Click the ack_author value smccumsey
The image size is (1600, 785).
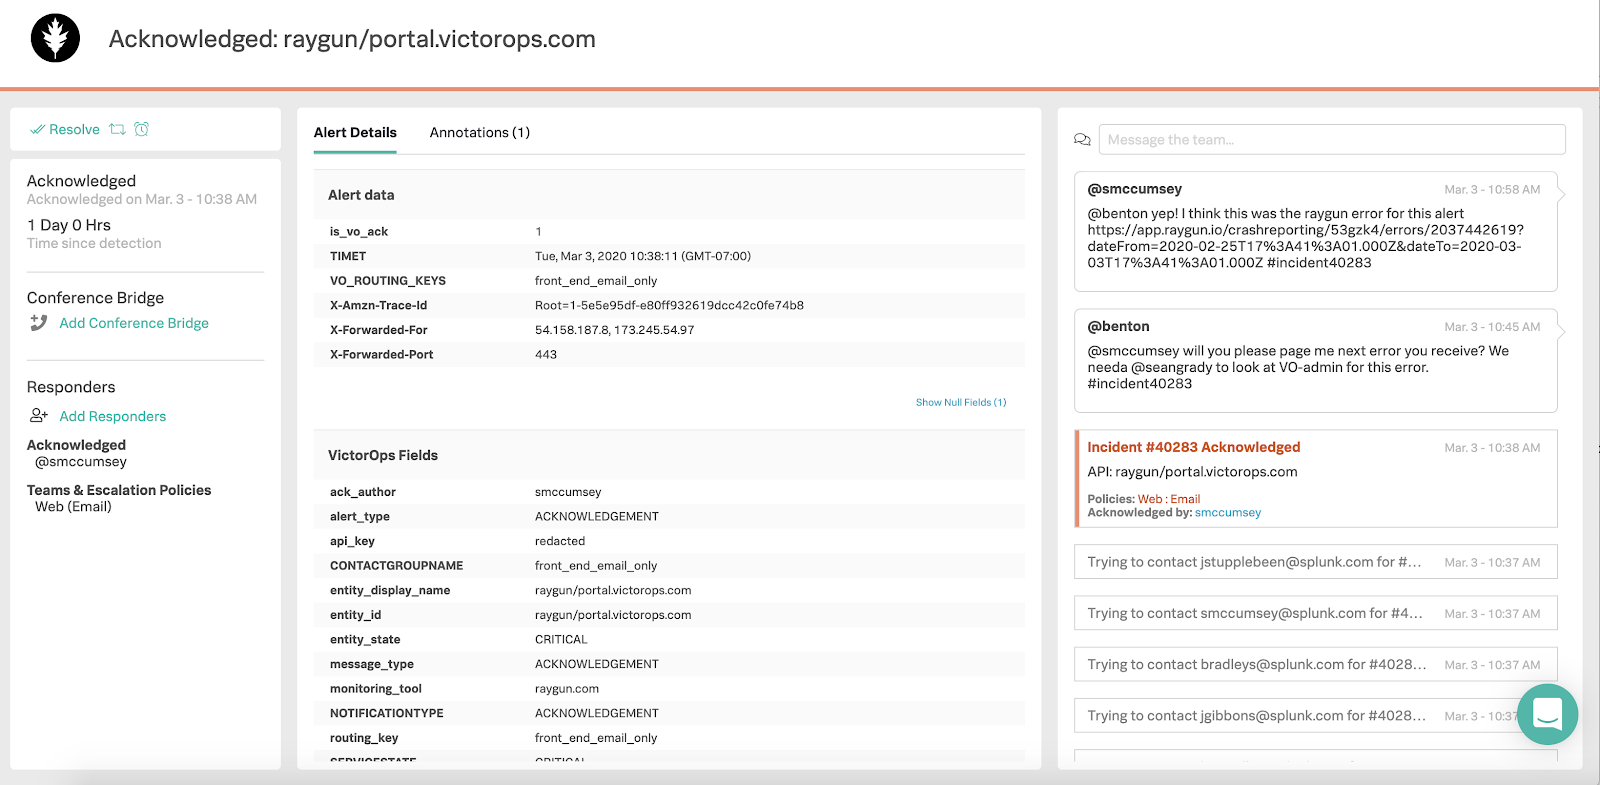point(568,492)
